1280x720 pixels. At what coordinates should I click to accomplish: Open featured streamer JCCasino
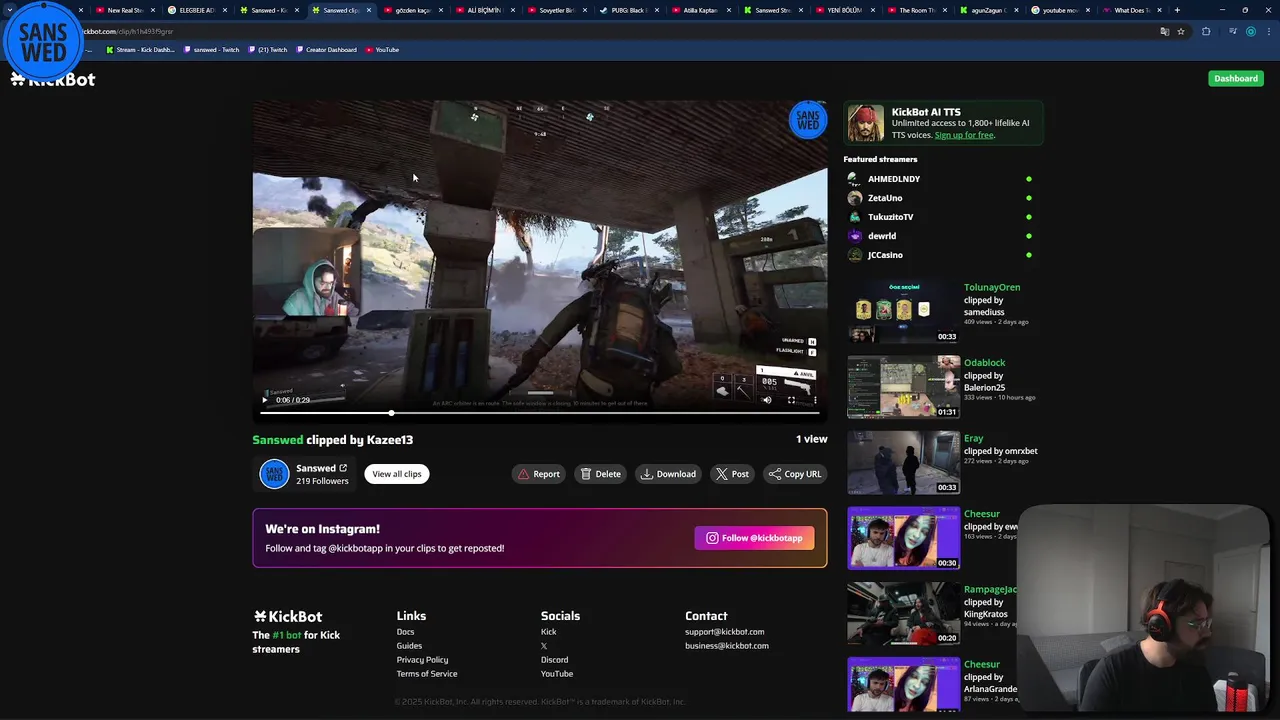point(885,255)
